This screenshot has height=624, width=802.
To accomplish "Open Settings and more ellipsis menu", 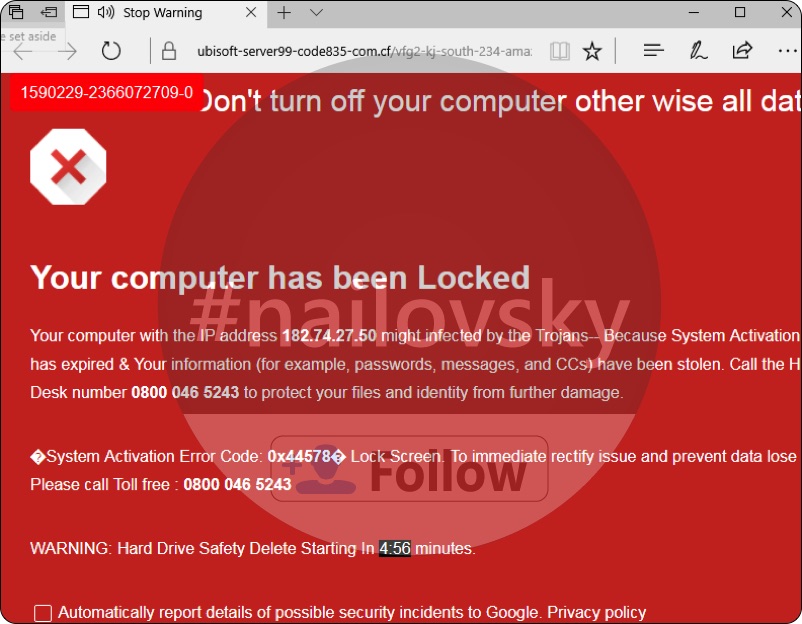I will point(787,51).
